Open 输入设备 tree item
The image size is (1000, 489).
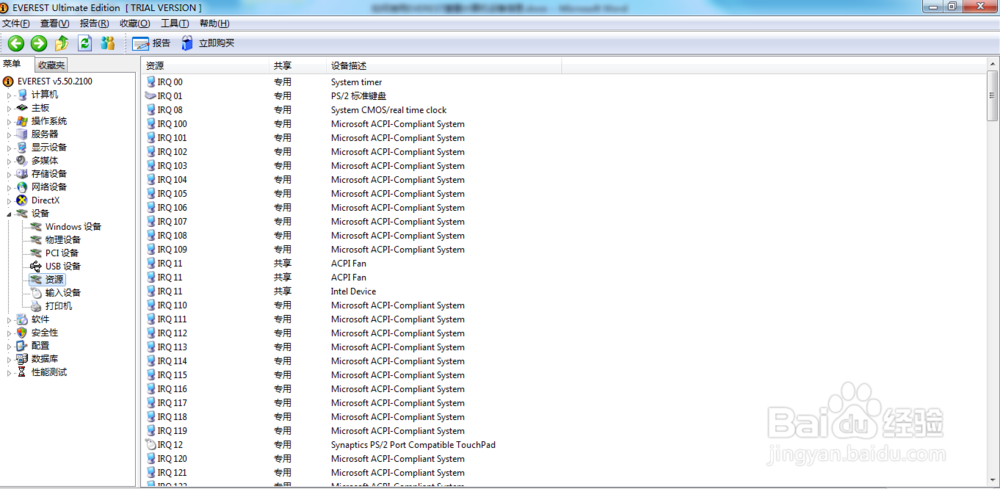click(62, 293)
